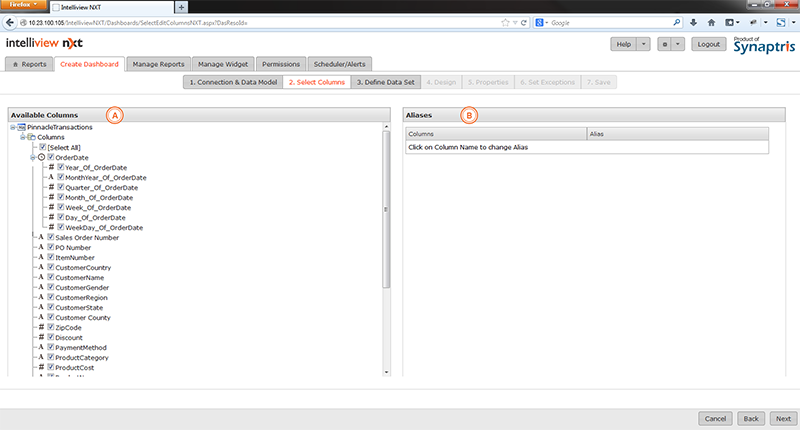Click the OrderDate clock icon

(41, 157)
